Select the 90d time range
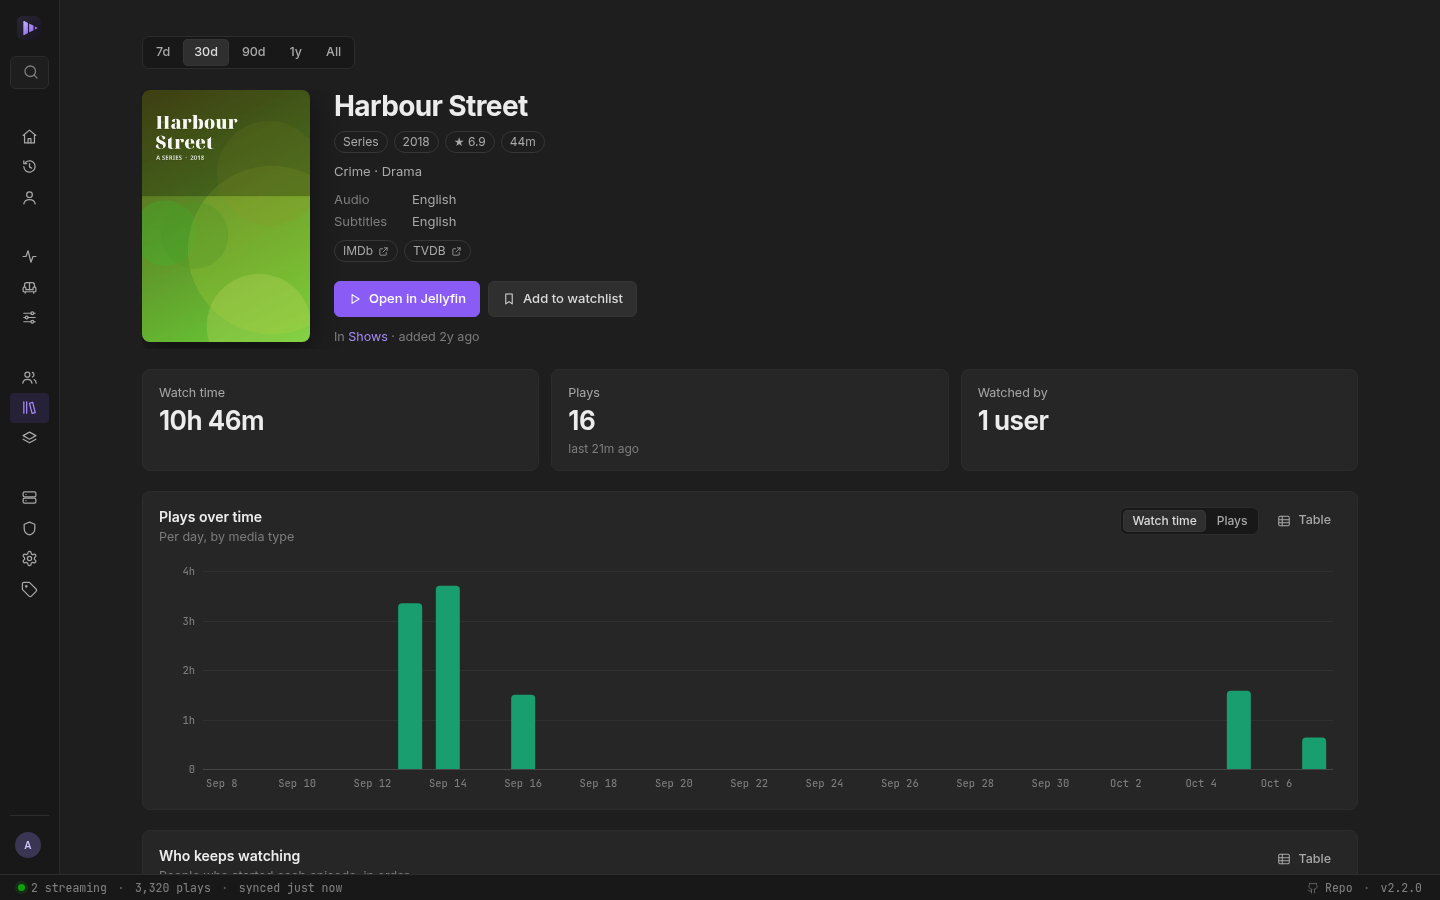The height and width of the screenshot is (900, 1440). (x=254, y=52)
